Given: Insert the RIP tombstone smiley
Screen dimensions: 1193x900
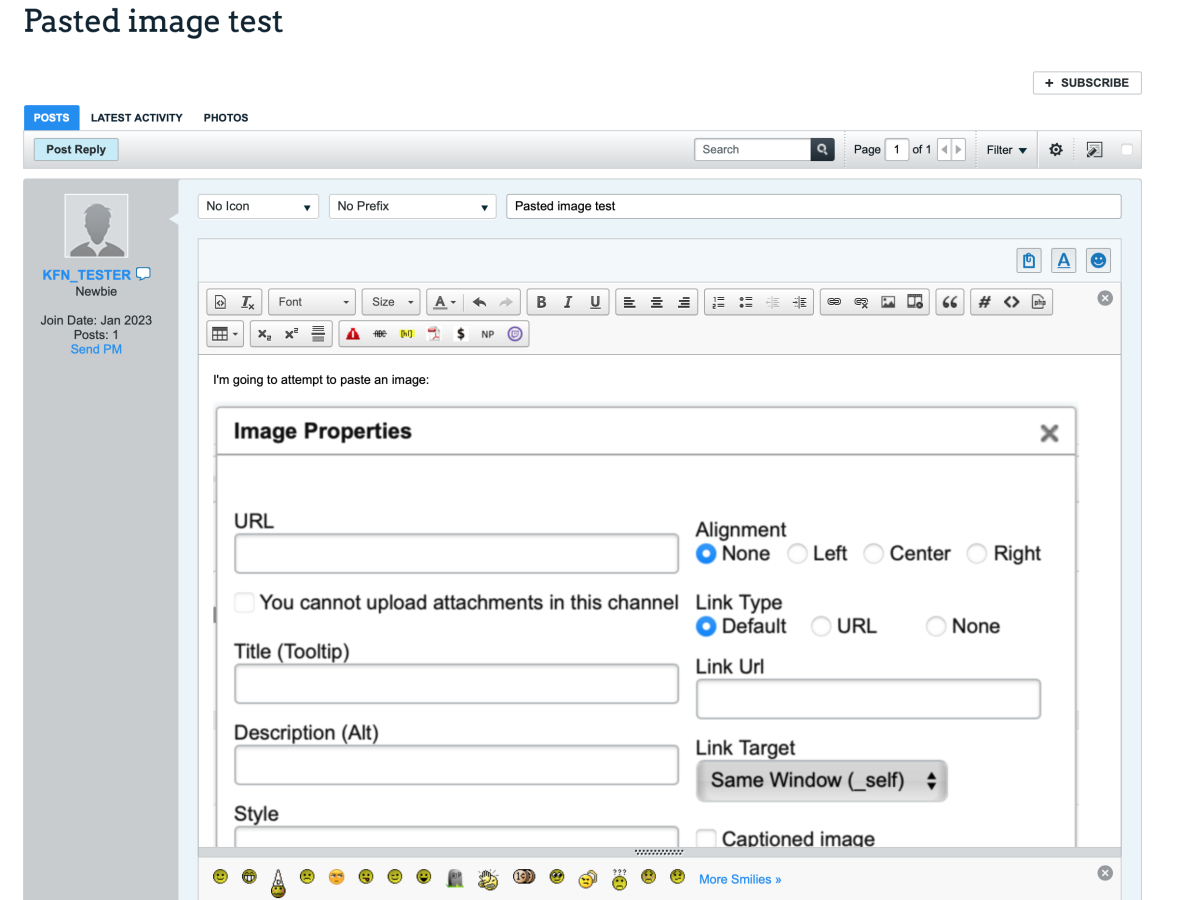Looking at the screenshot, I should (455, 879).
